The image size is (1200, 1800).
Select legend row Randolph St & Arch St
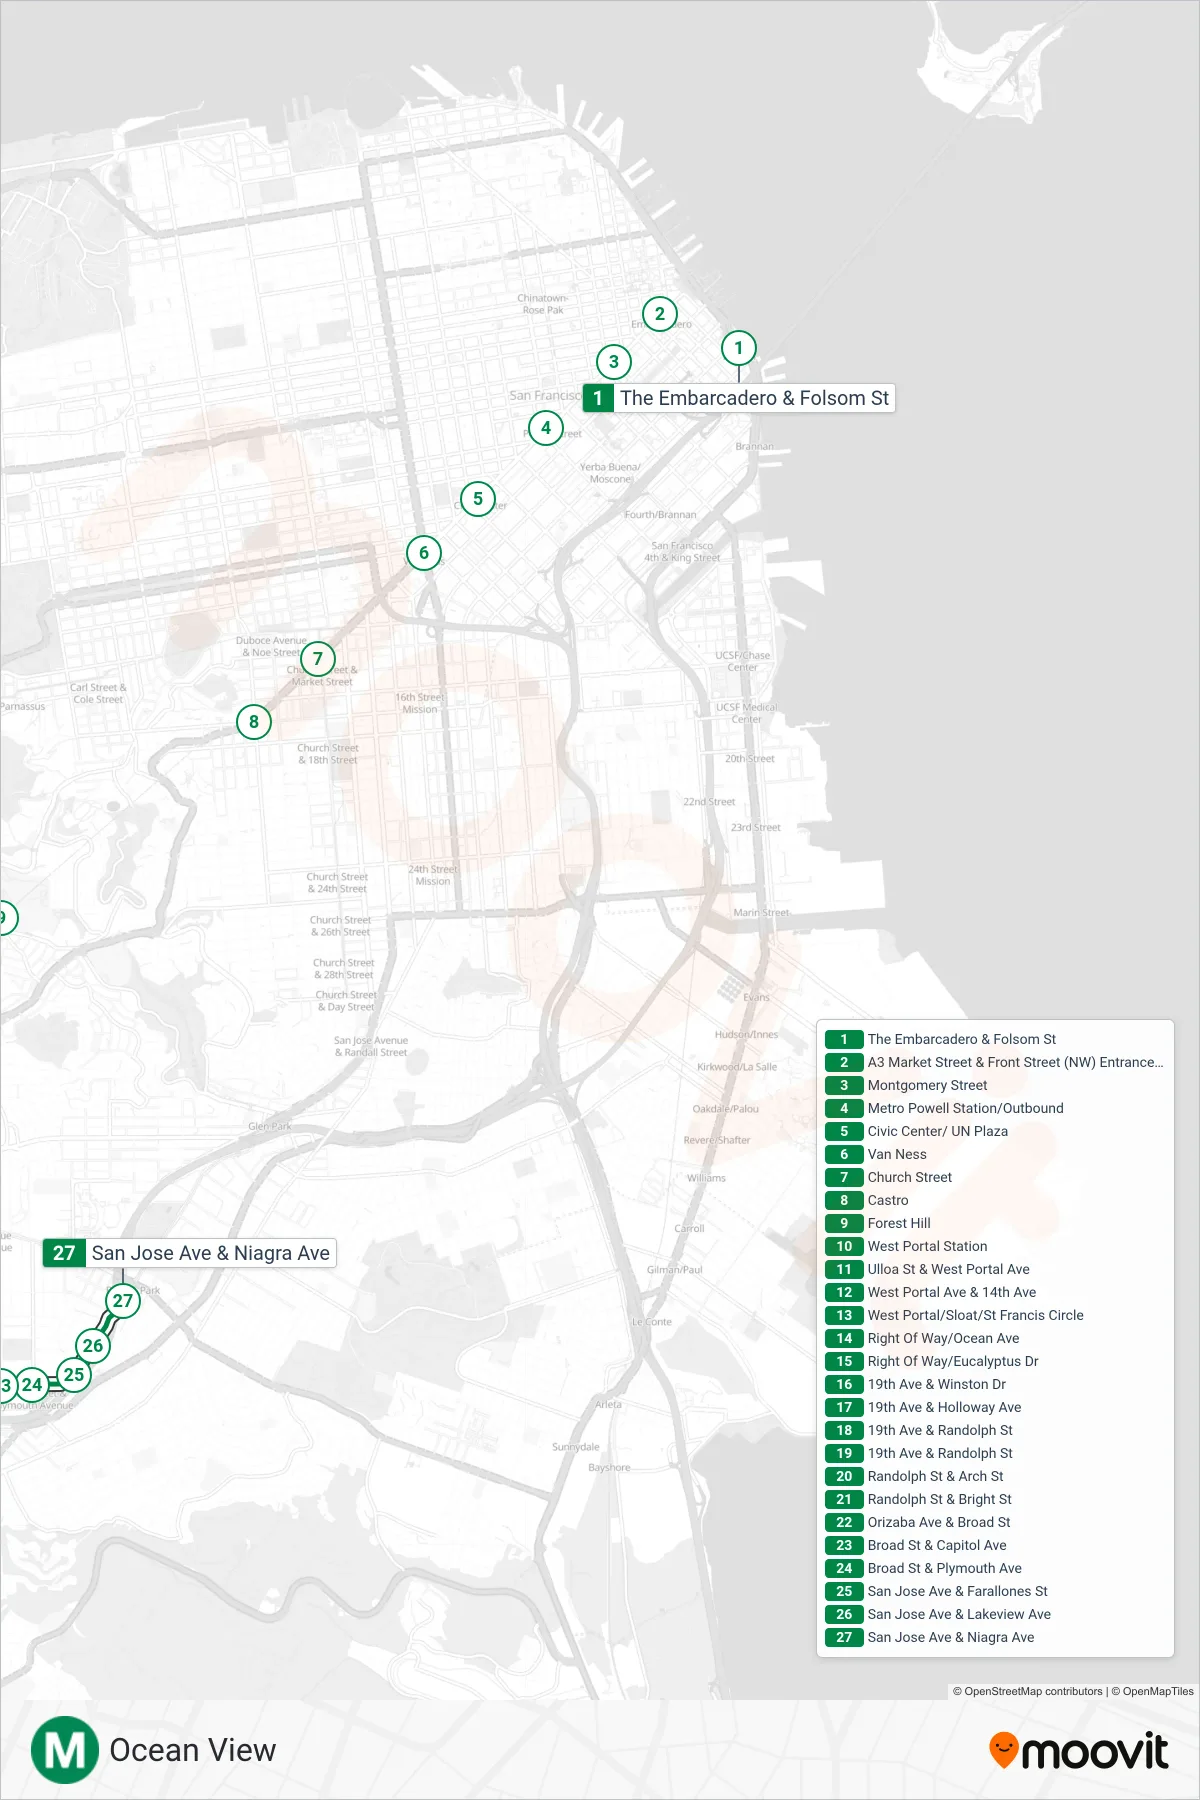tap(995, 1476)
